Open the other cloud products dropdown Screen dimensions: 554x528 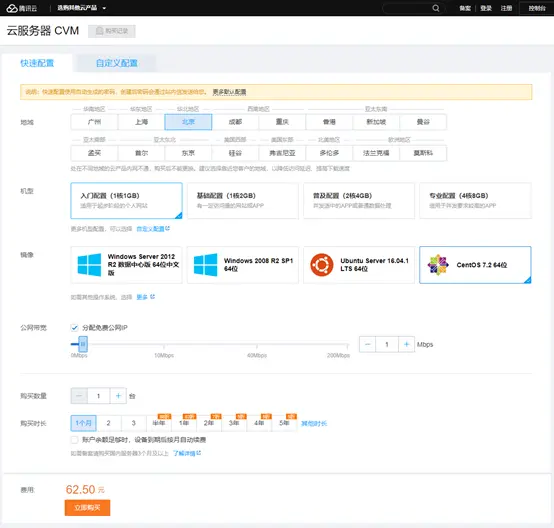pyautogui.click(x=82, y=8)
